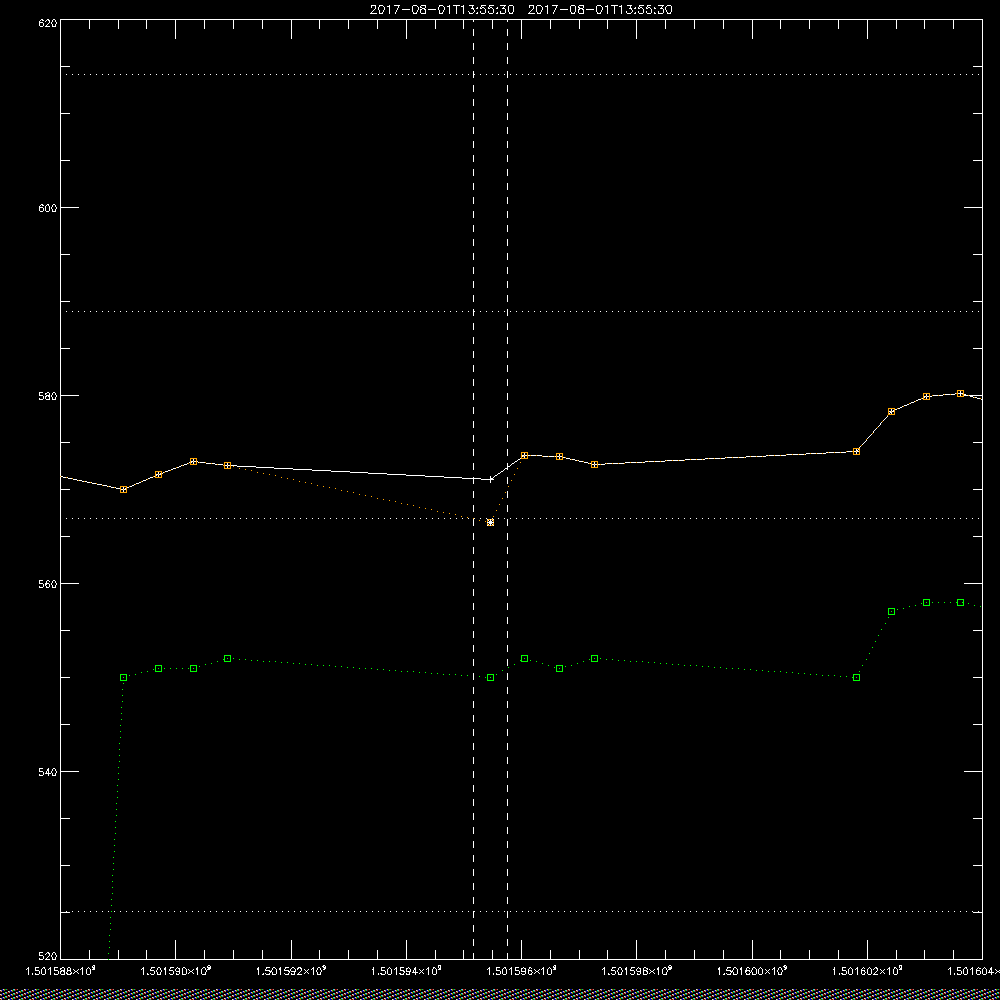Click the green marker mid-rise near 557

[892, 612]
